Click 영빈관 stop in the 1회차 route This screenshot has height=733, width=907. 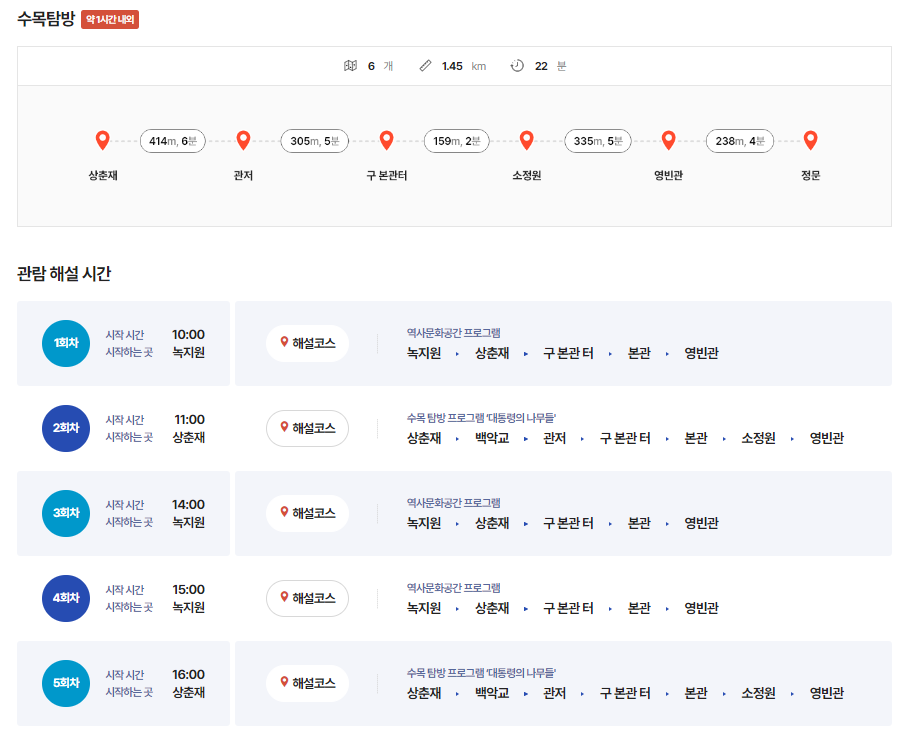click(x=702, y=353)
